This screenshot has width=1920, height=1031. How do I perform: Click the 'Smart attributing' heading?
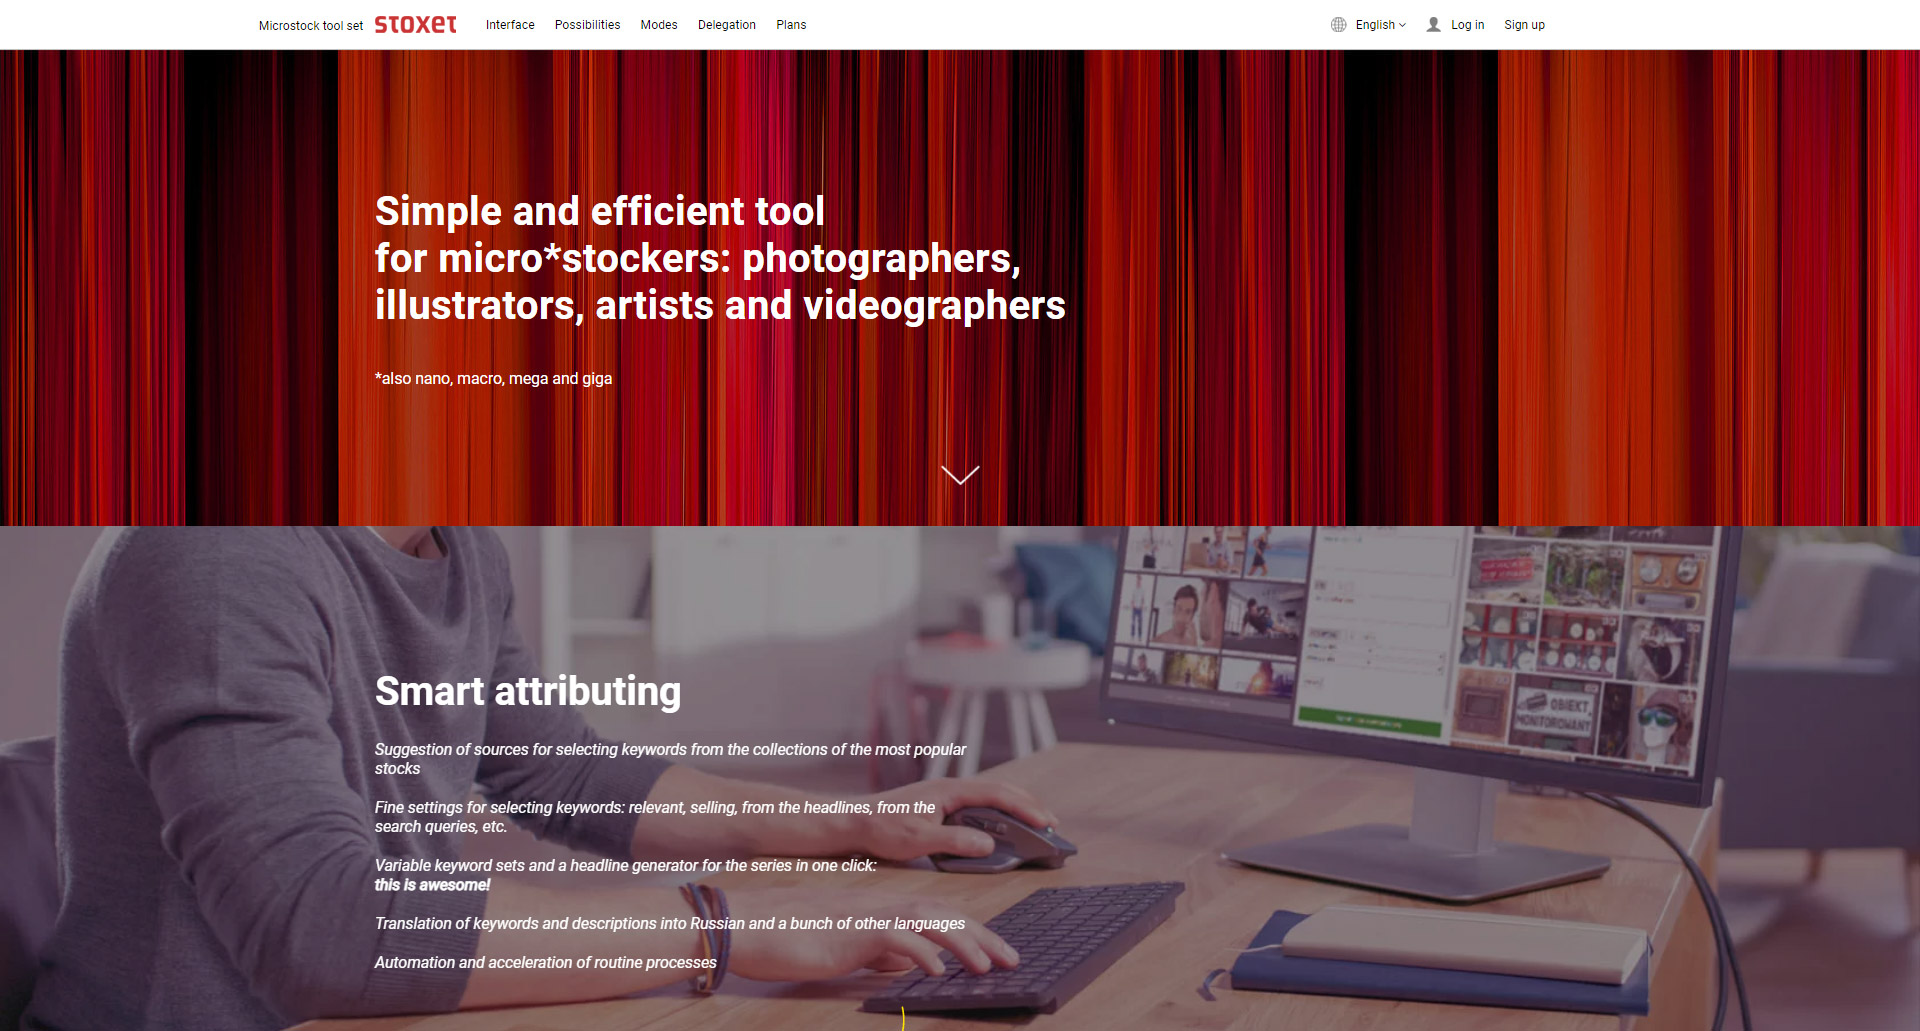pyautogui.click(x=528, y=691)
